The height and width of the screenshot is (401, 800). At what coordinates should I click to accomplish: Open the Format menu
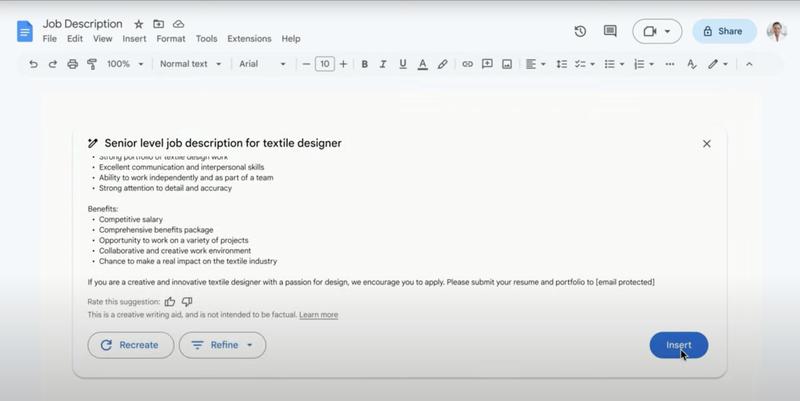(171, 39)
